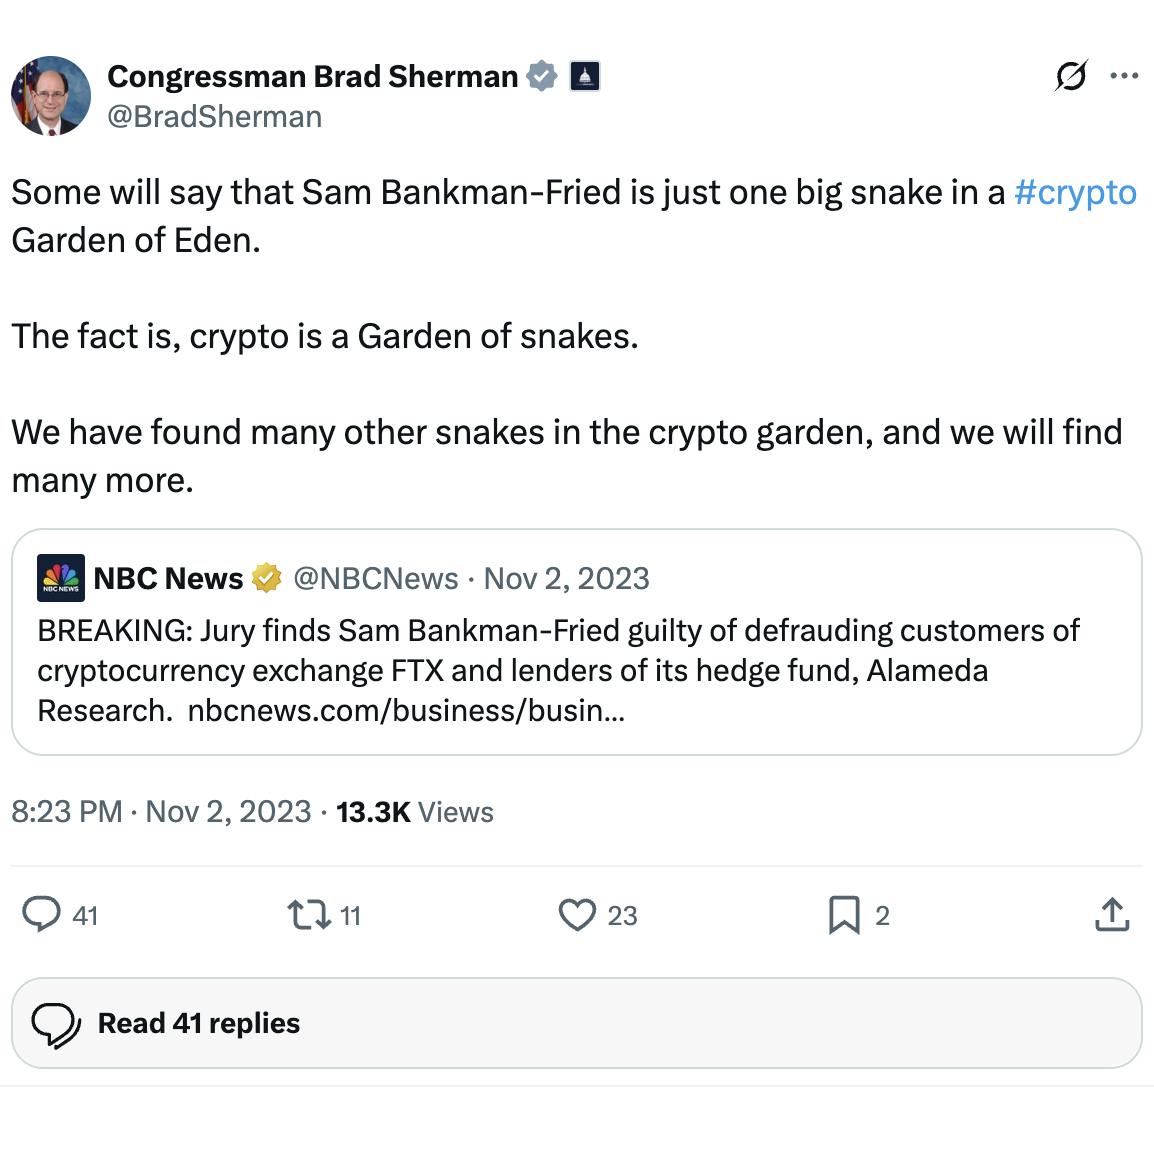Click the NBC News peacock logo
Image resolution: width=1154 pixels, height=1176 pixels.
pyautogui.click(x=61, y=578)
